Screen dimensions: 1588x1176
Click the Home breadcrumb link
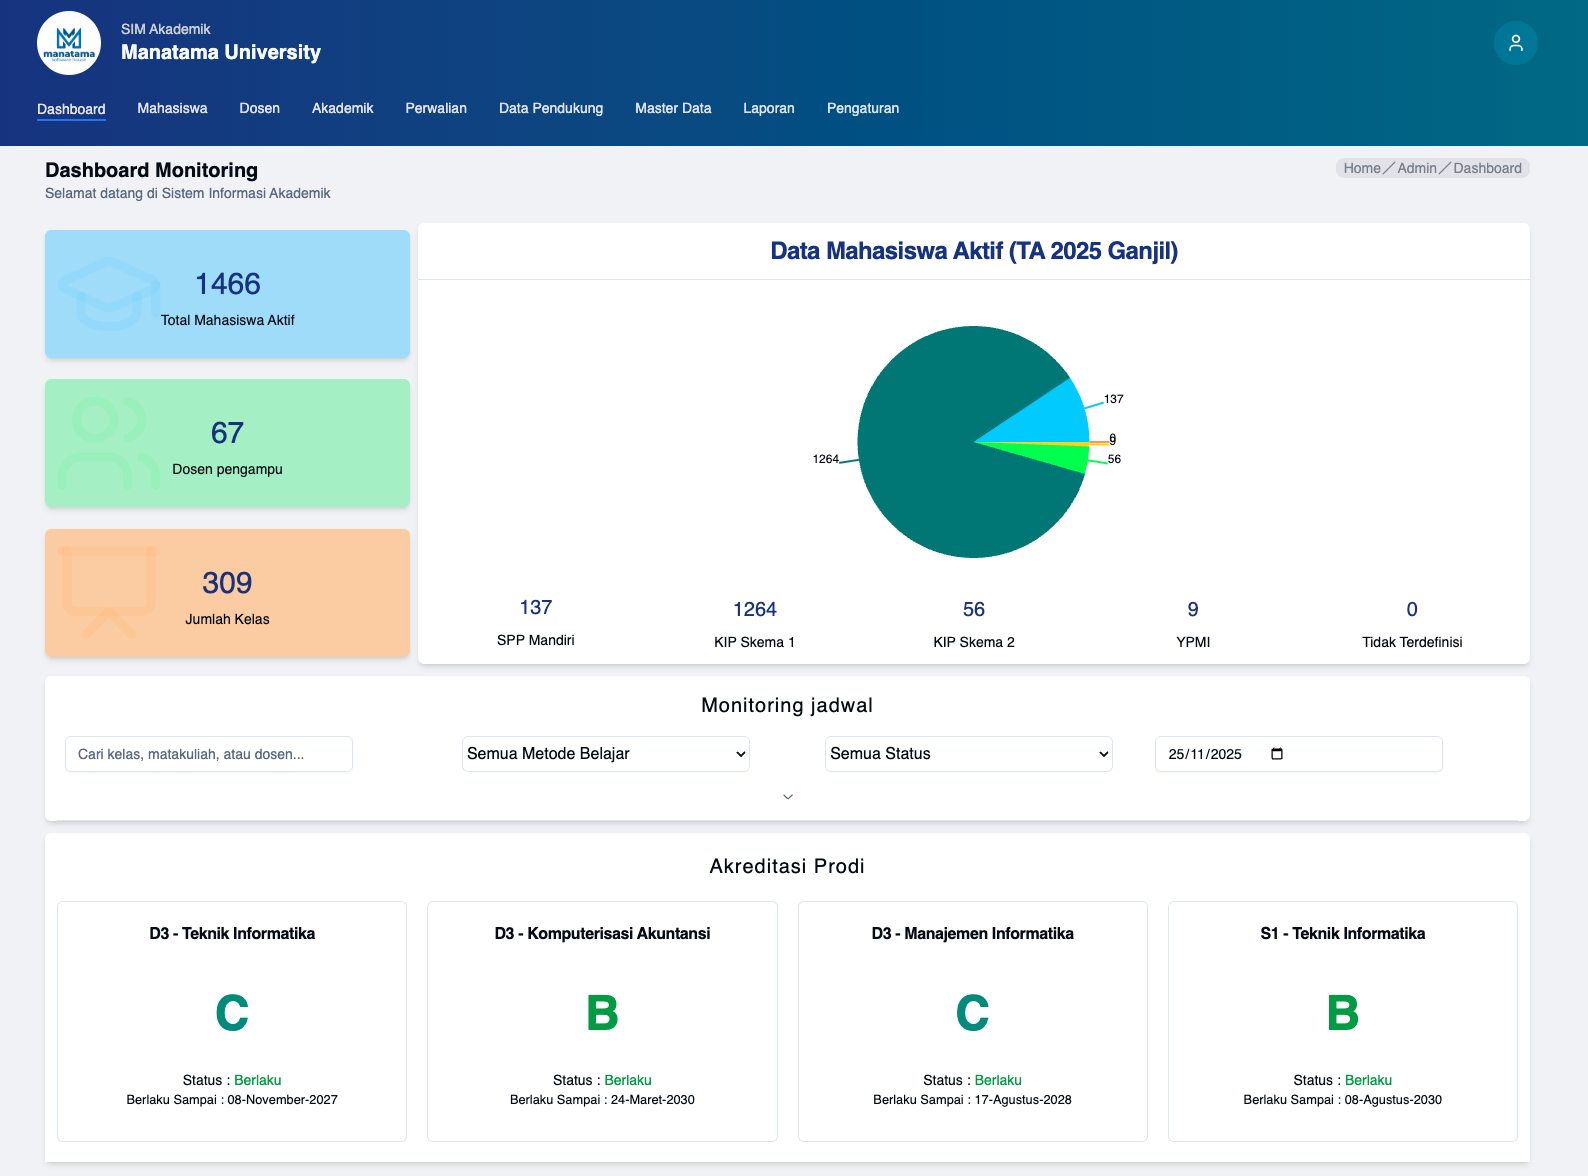point(1361,168)
